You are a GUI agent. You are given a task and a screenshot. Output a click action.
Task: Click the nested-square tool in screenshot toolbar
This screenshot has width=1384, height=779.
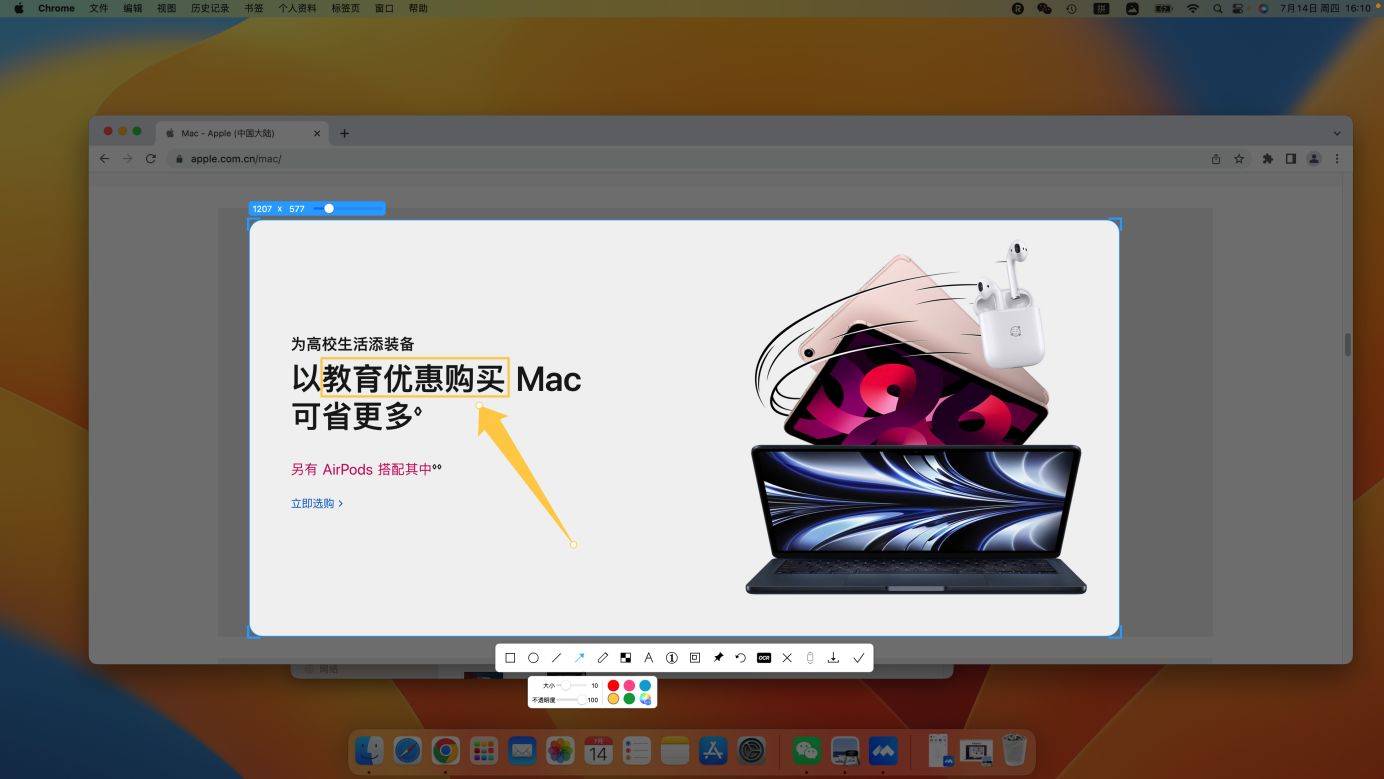[x=695, y=658]
